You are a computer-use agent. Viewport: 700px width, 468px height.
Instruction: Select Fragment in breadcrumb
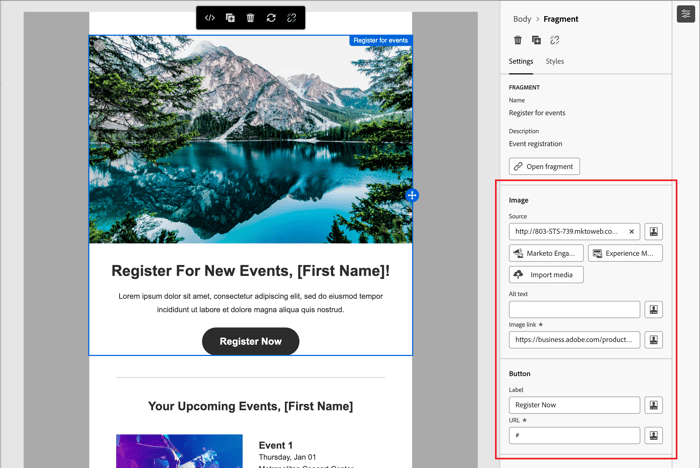(561, 19)
